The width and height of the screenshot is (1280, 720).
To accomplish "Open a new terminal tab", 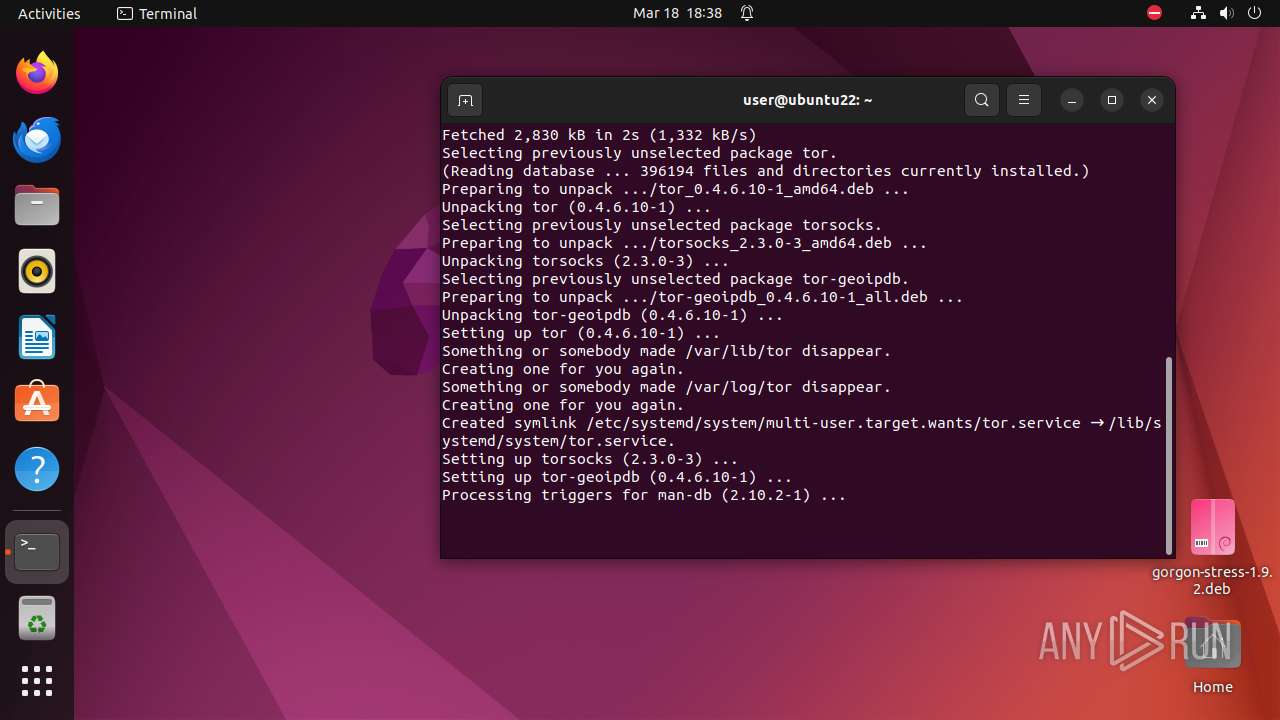I will click(465, 100).
